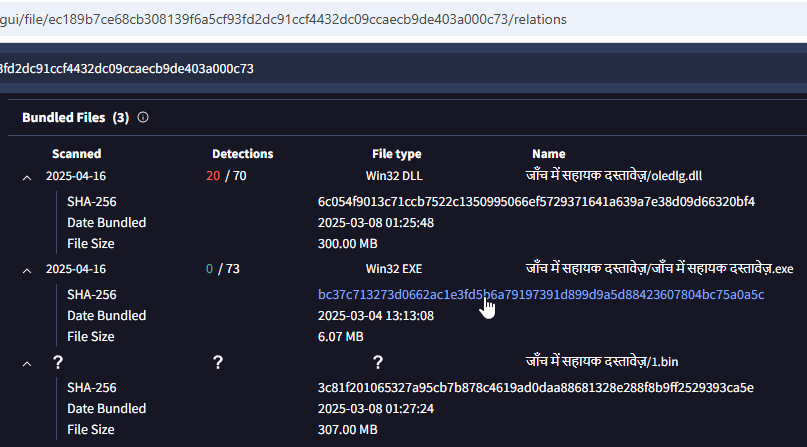807x447 pixels.
Task: Select hash 6c054f9013c71ccb... of oledlg.dll
Action: 536,201
